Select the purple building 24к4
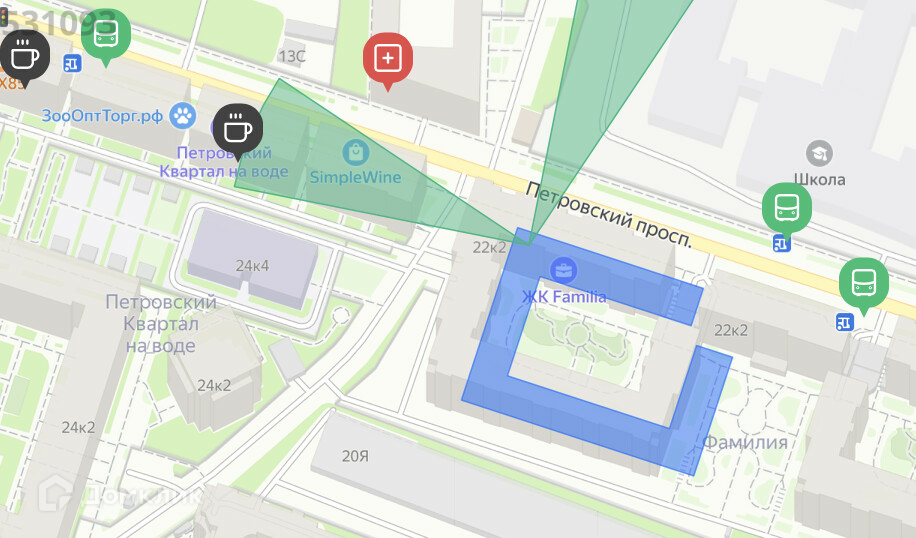 (x=252, y=260)
